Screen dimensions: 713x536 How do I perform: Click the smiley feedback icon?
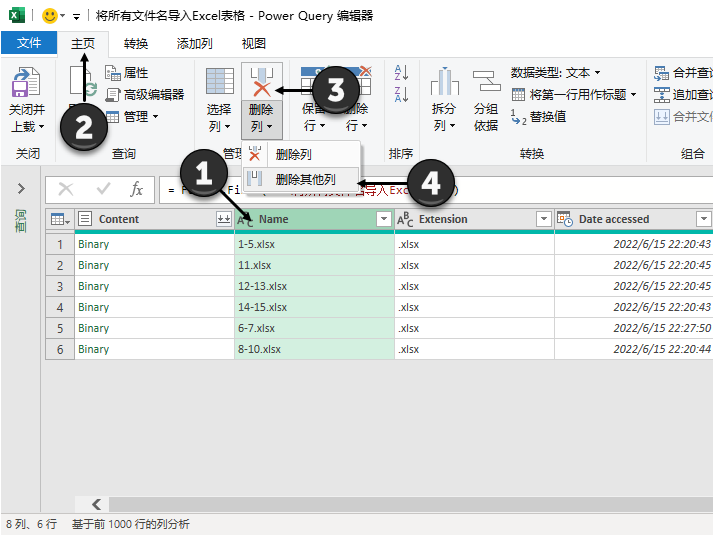49,16
